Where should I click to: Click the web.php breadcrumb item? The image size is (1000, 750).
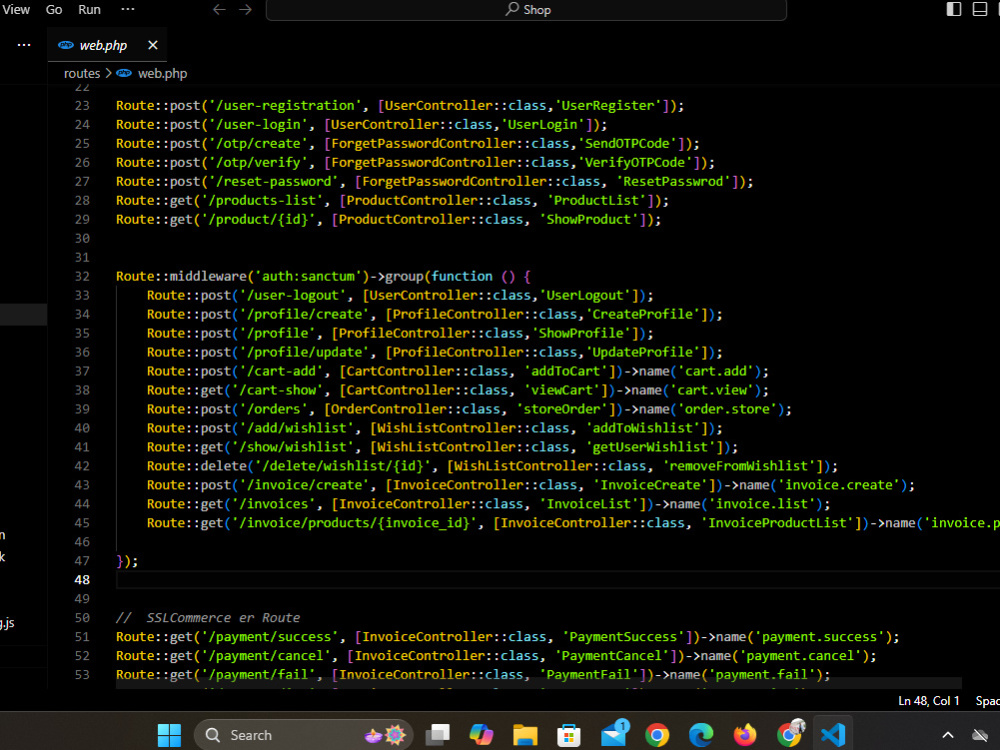(x=163, y=73)
